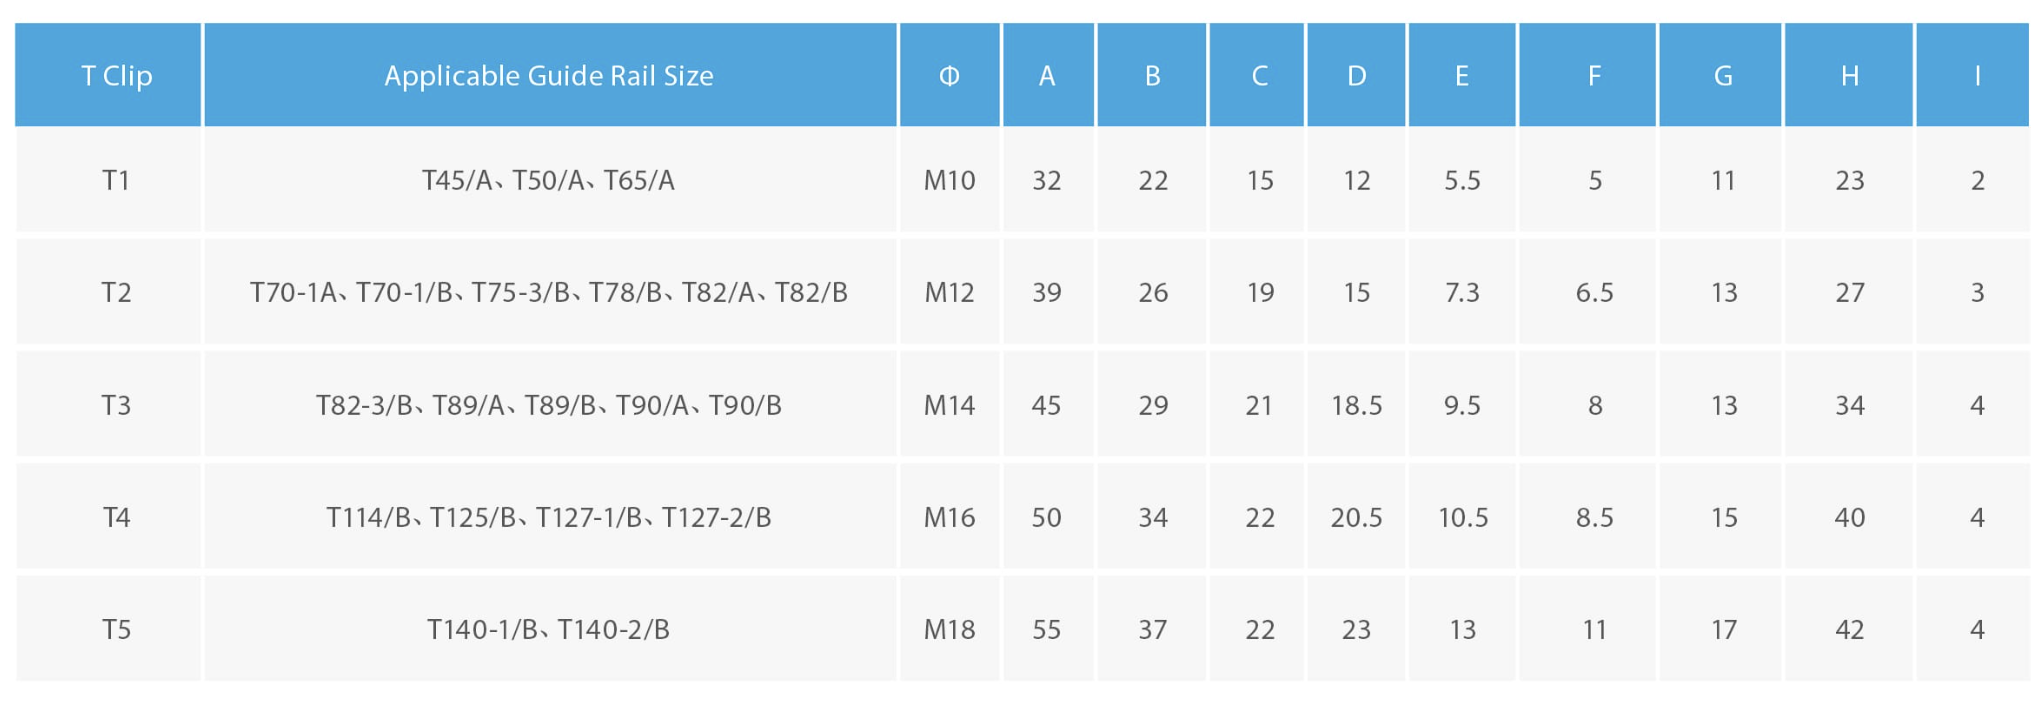Click the Φ column header
The width and height of the screenshot is (2044, 710).
(949, 76)
